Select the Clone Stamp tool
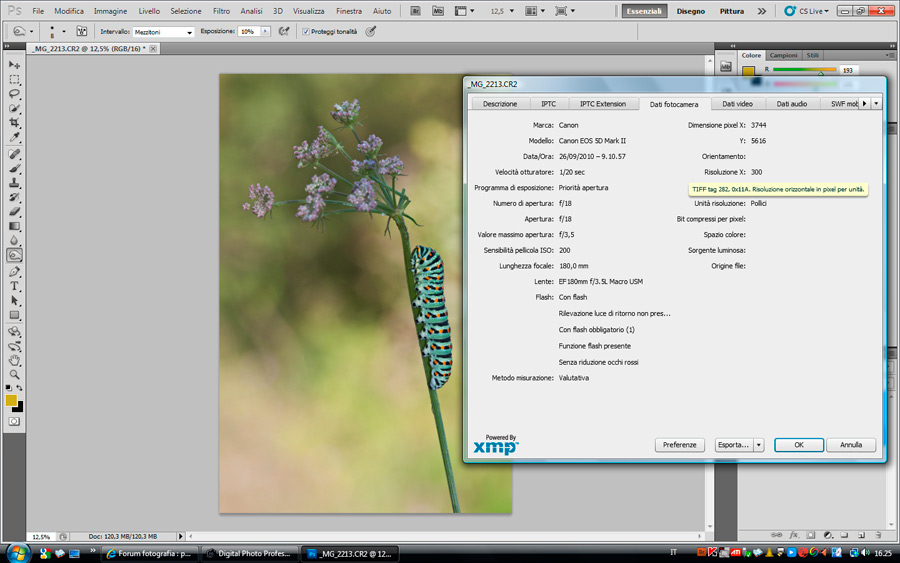 coord(15,184)
